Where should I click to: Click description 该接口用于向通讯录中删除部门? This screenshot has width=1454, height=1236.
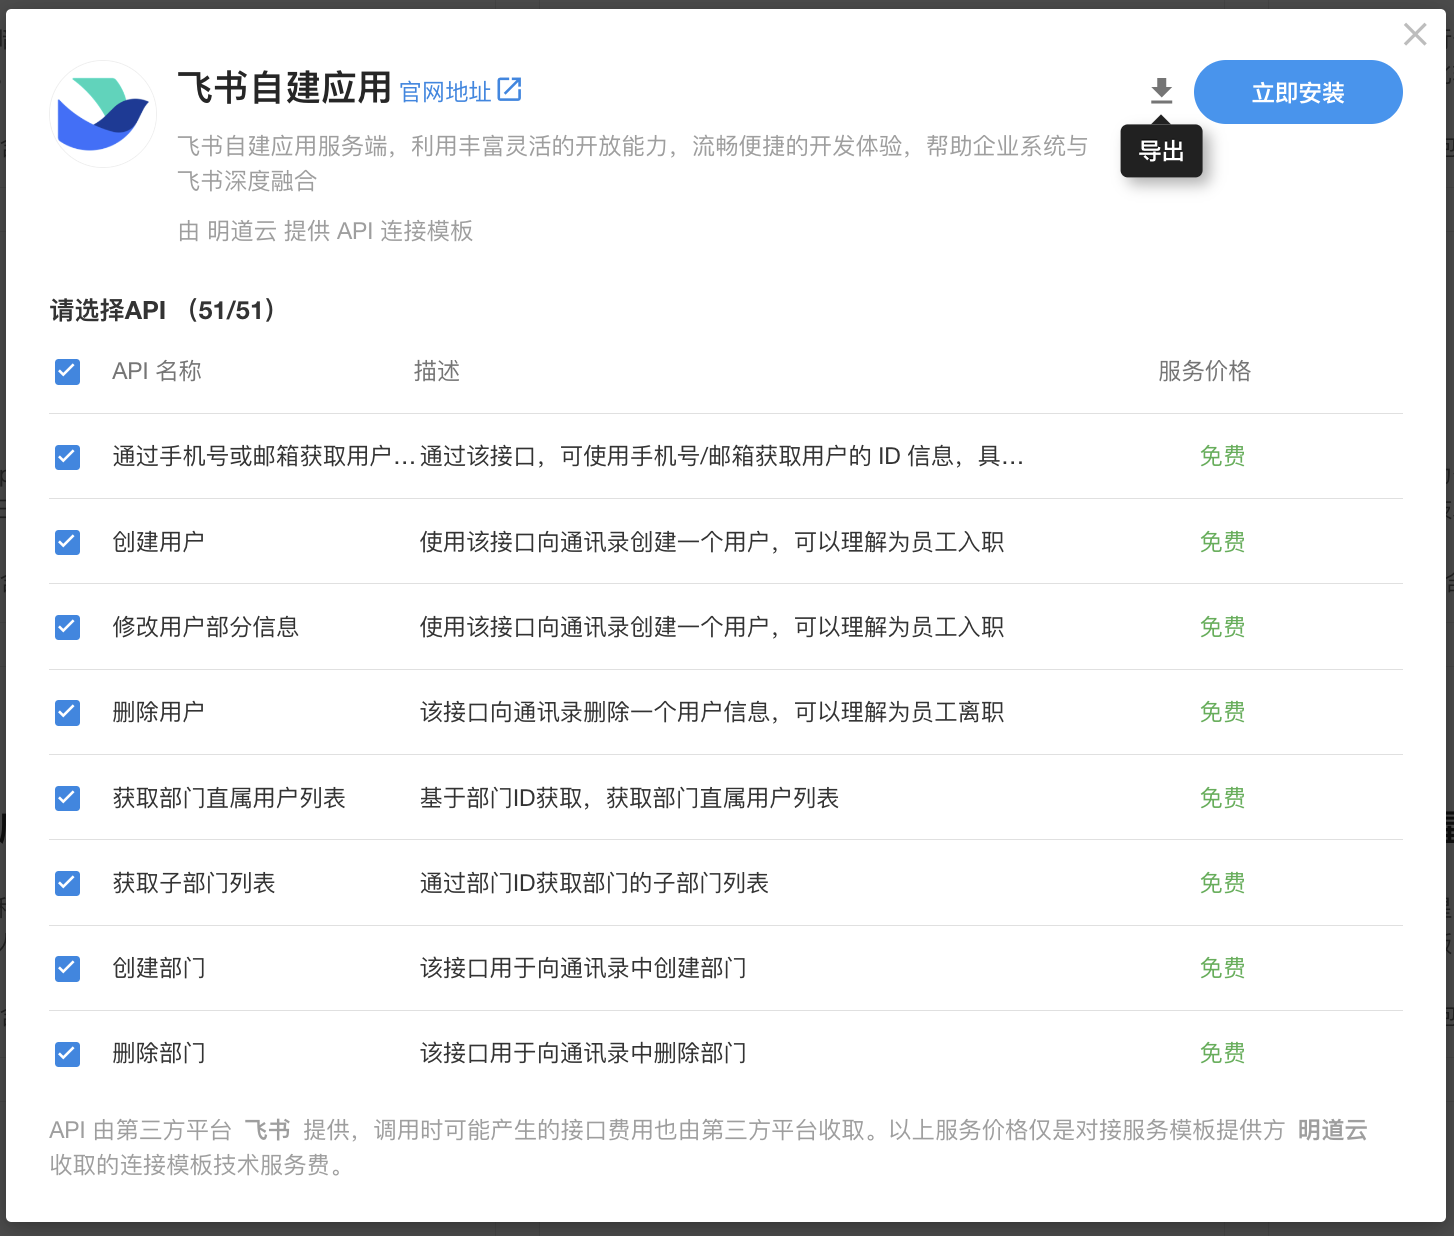pyautogui.click(x=583, y=1053)
